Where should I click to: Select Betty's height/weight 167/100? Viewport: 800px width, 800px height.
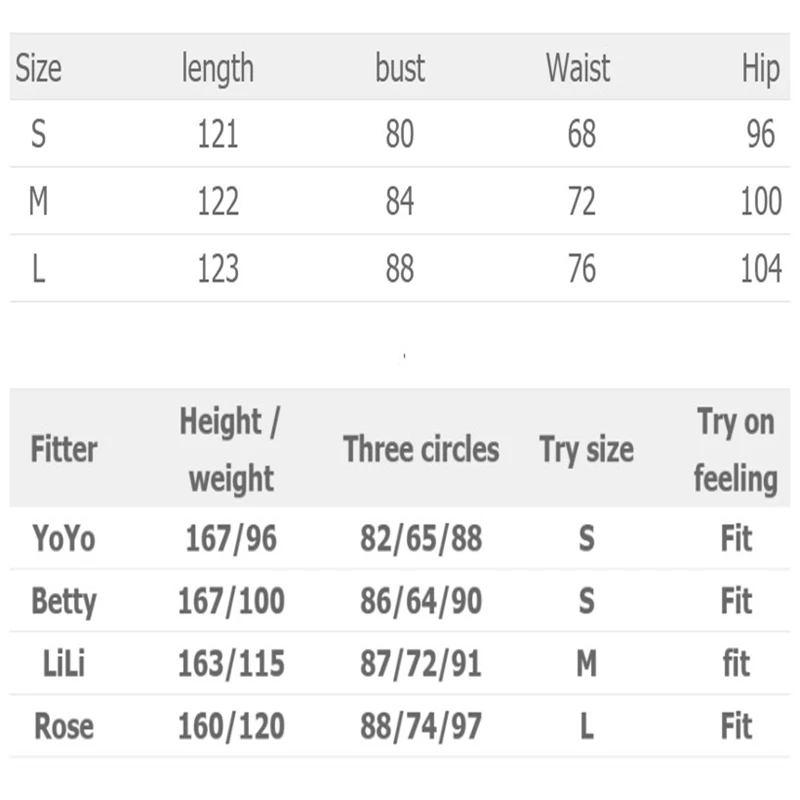231,601
